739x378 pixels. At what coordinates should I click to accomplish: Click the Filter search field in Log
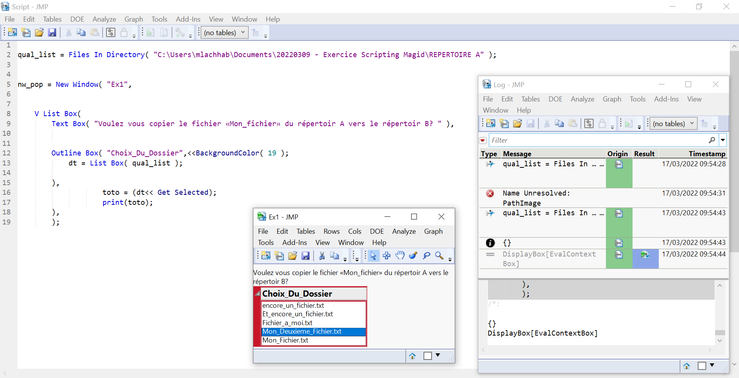[599, 140]
